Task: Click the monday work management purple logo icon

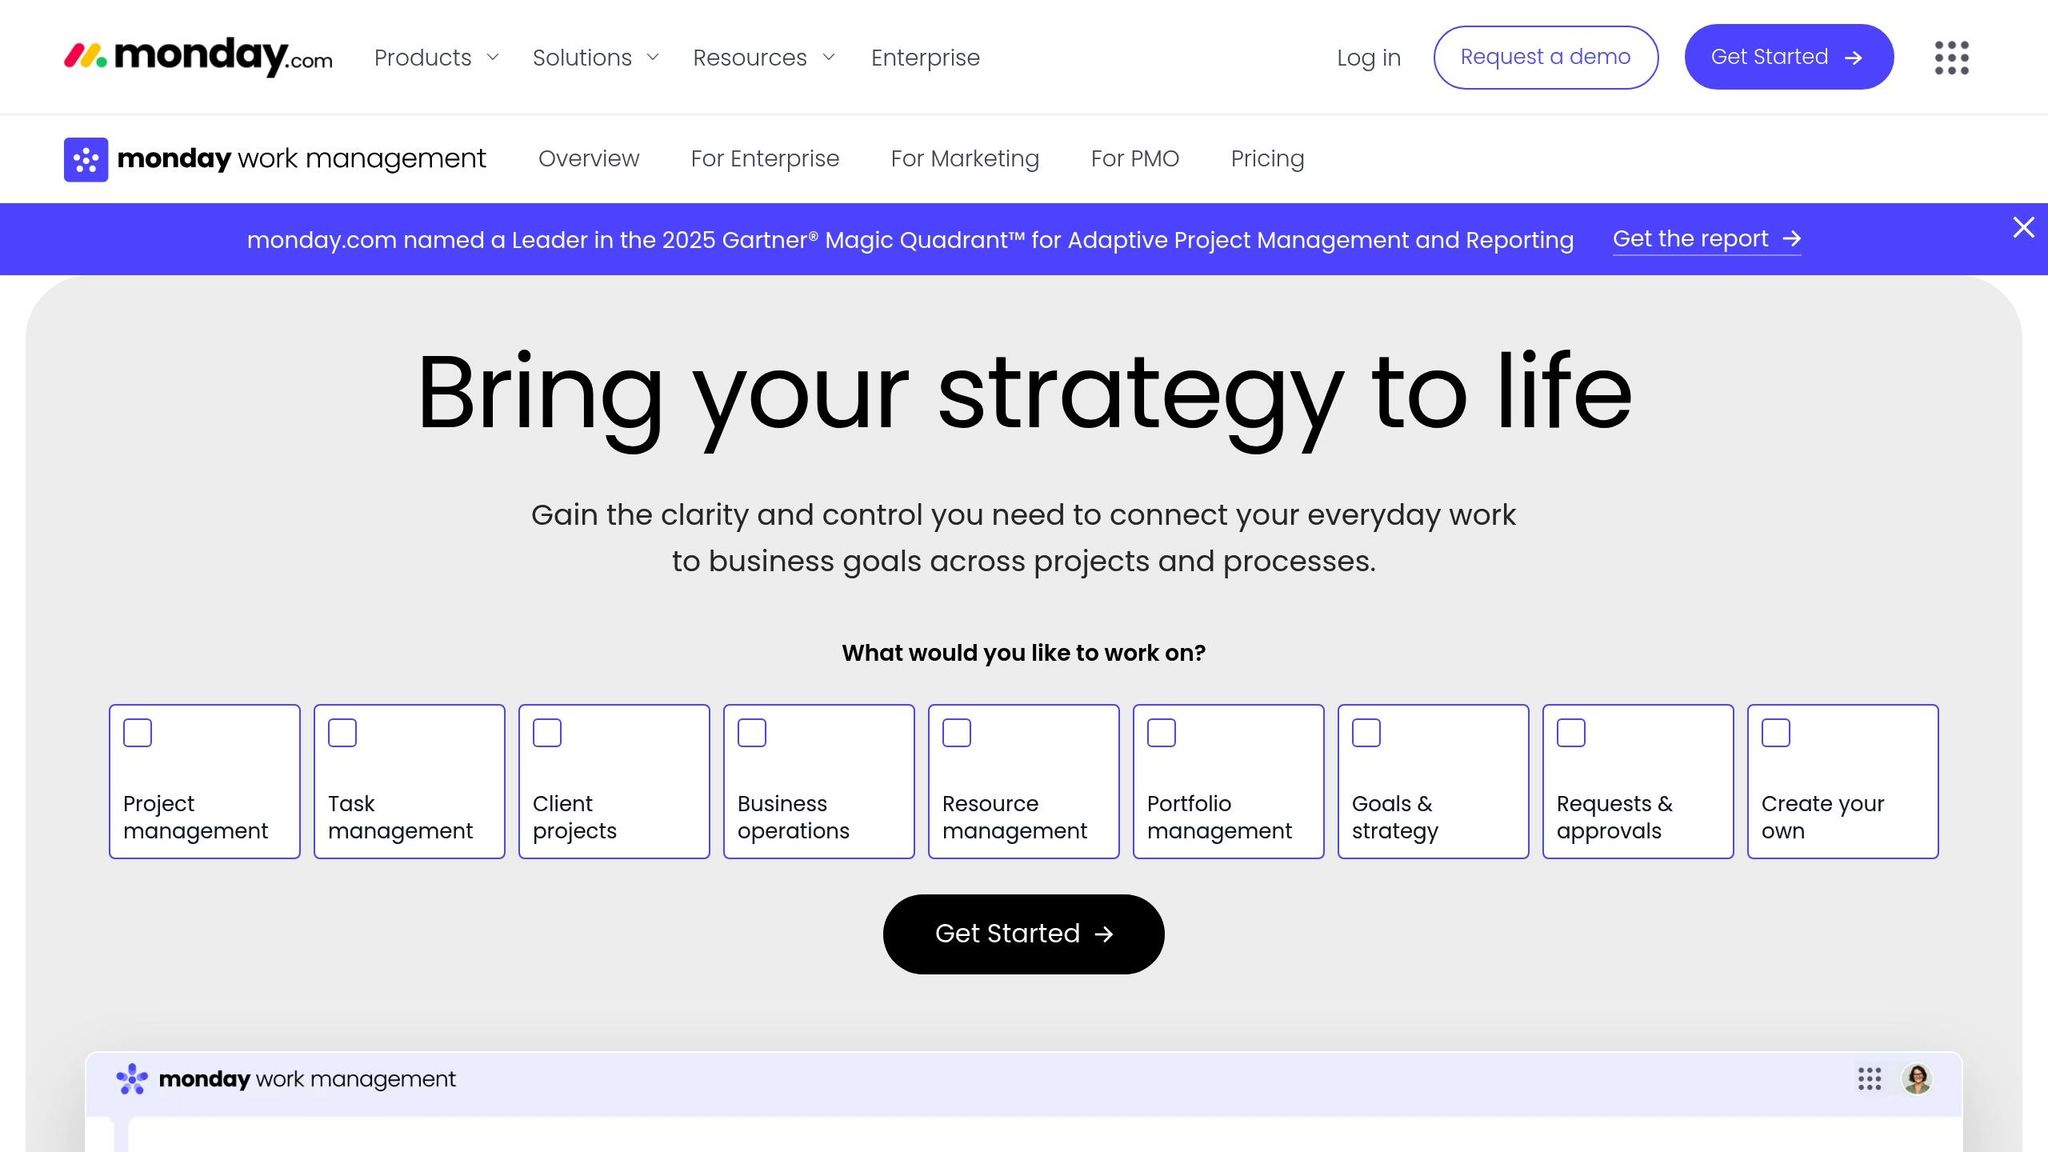Action: (x=86, y=159)
